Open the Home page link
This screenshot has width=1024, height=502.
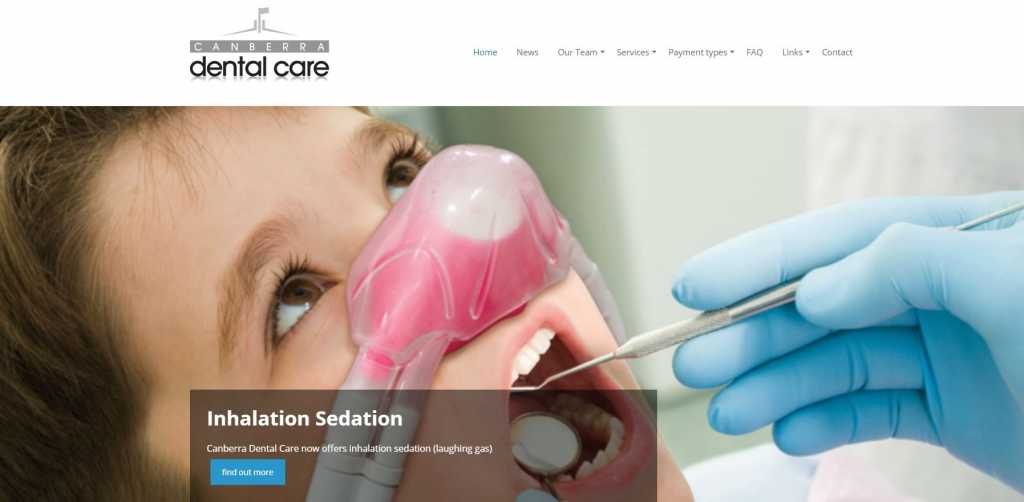(485, 52)
